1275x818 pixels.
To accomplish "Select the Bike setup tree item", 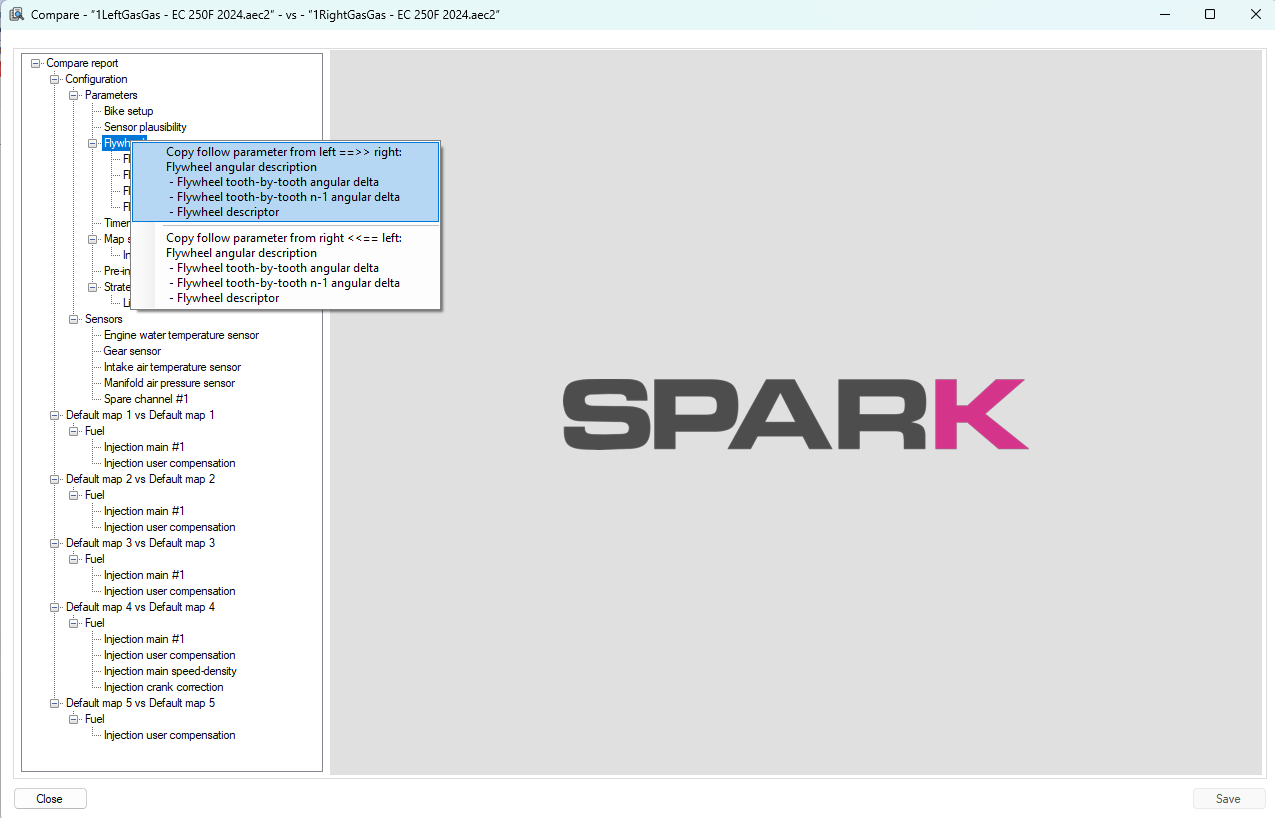I will point(128,111).
